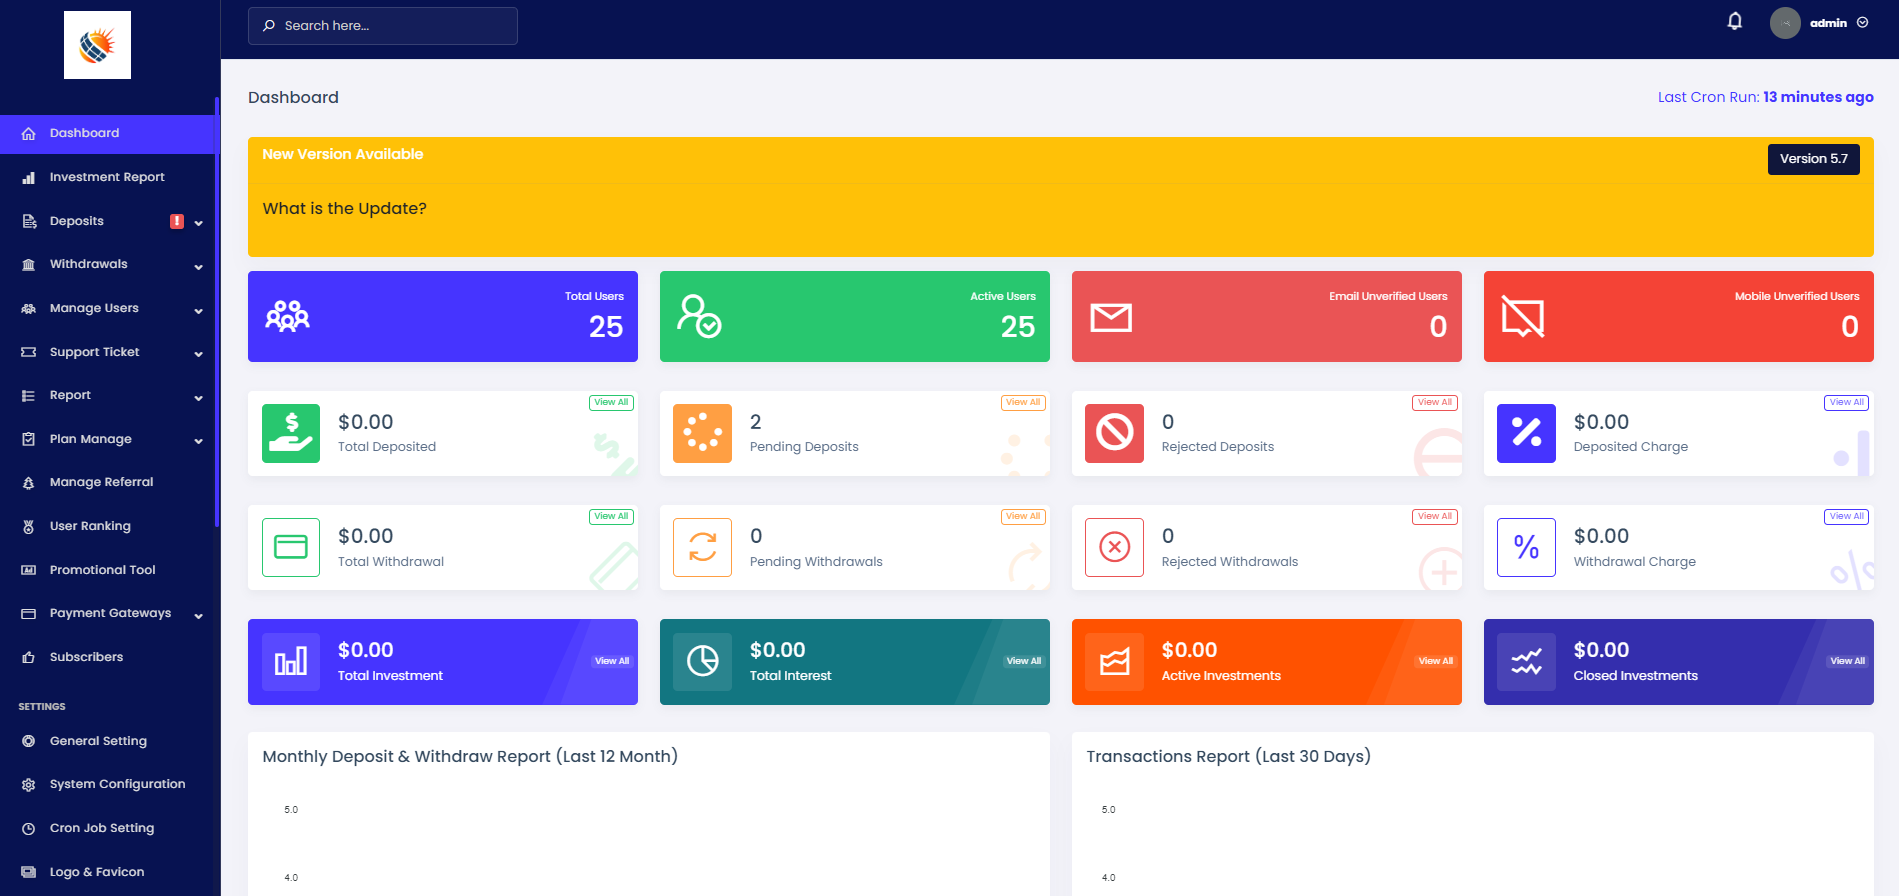View all Total Investment records
The height and width of the screenshot is (896, 1899).
tap(611, 661)
